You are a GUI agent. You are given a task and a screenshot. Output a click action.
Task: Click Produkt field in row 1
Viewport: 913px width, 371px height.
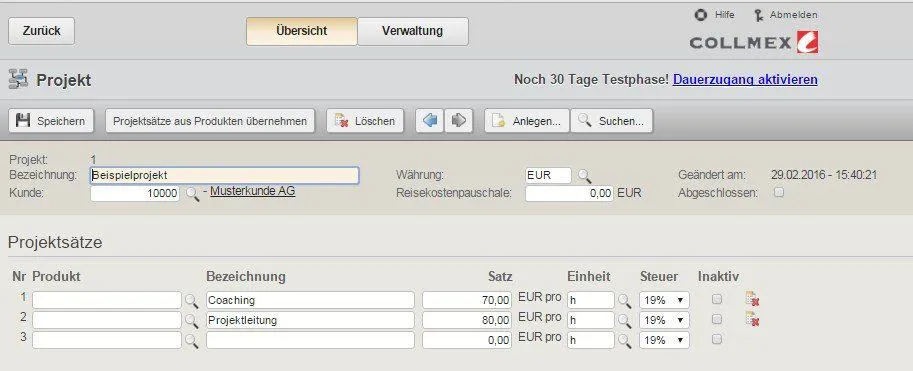[x=107, y=300]
